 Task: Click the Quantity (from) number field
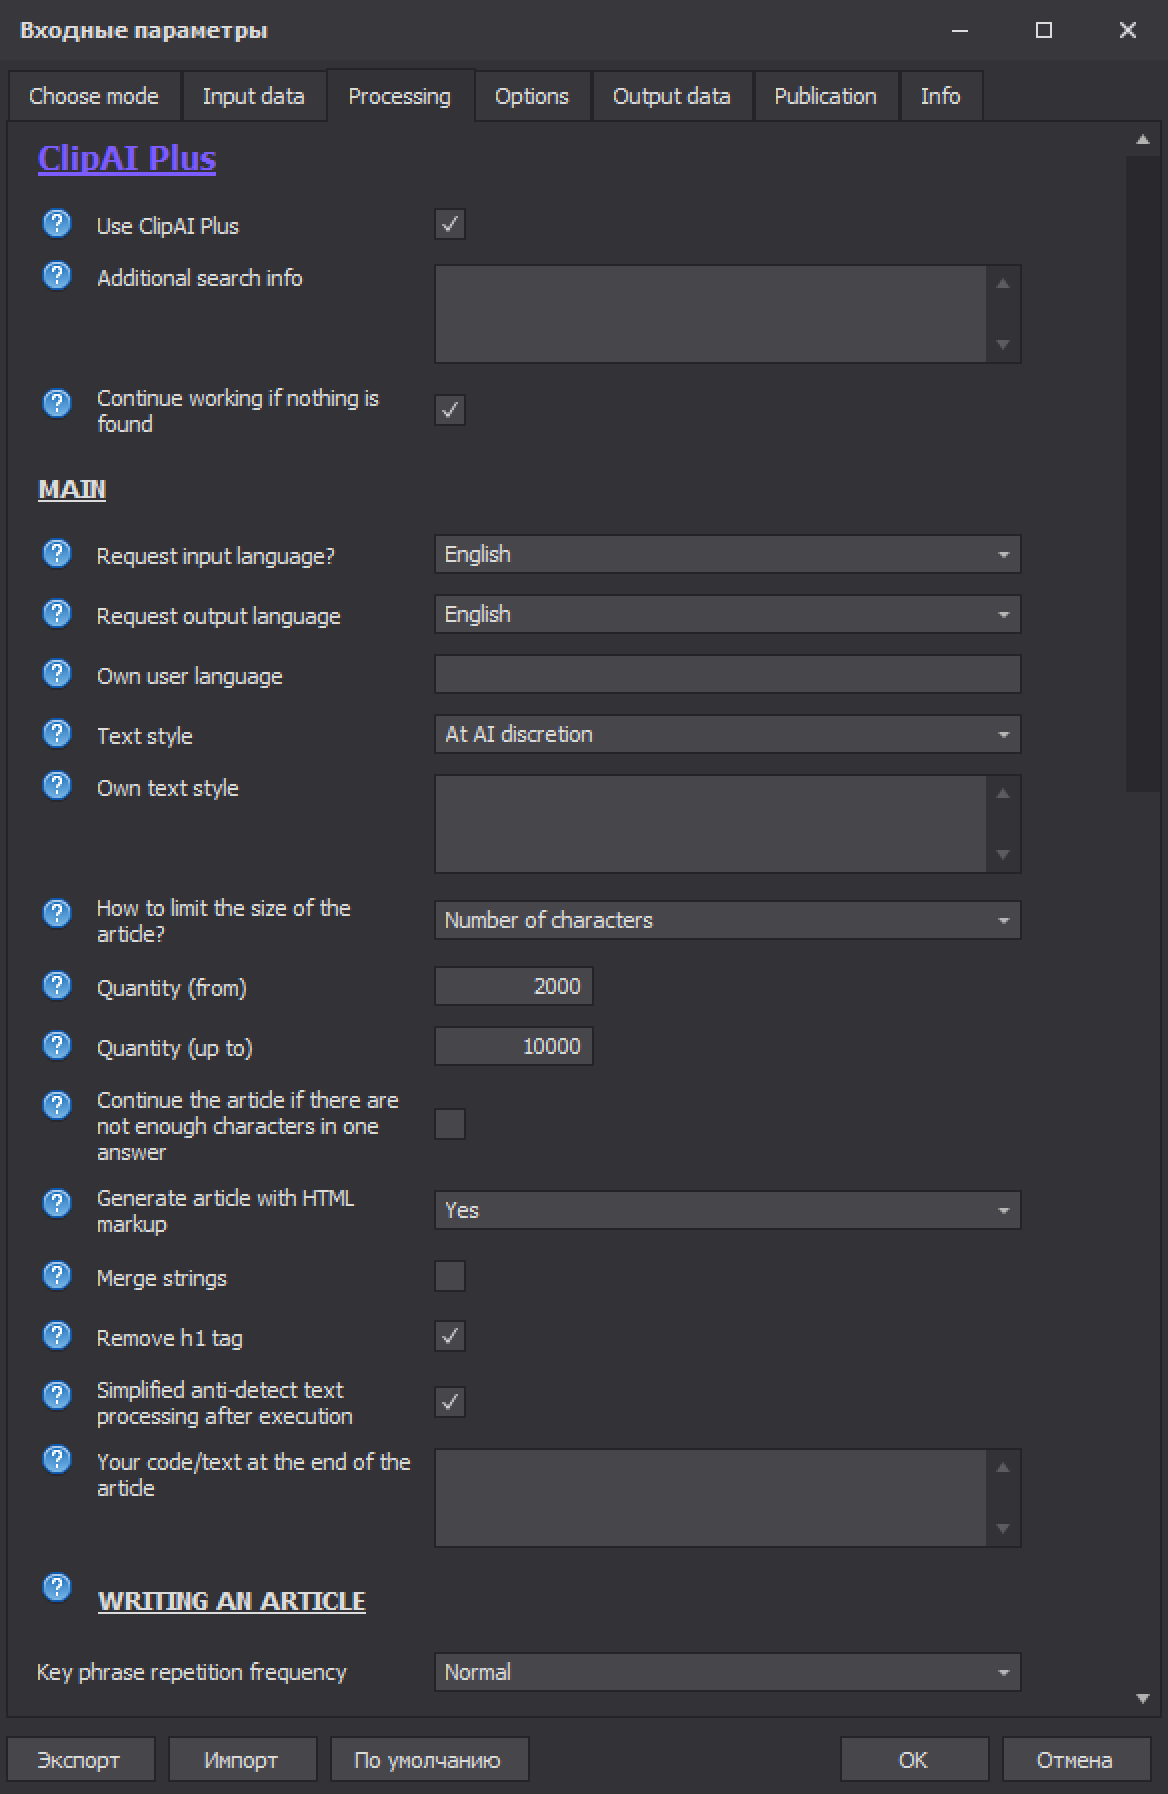click(514, 986)
